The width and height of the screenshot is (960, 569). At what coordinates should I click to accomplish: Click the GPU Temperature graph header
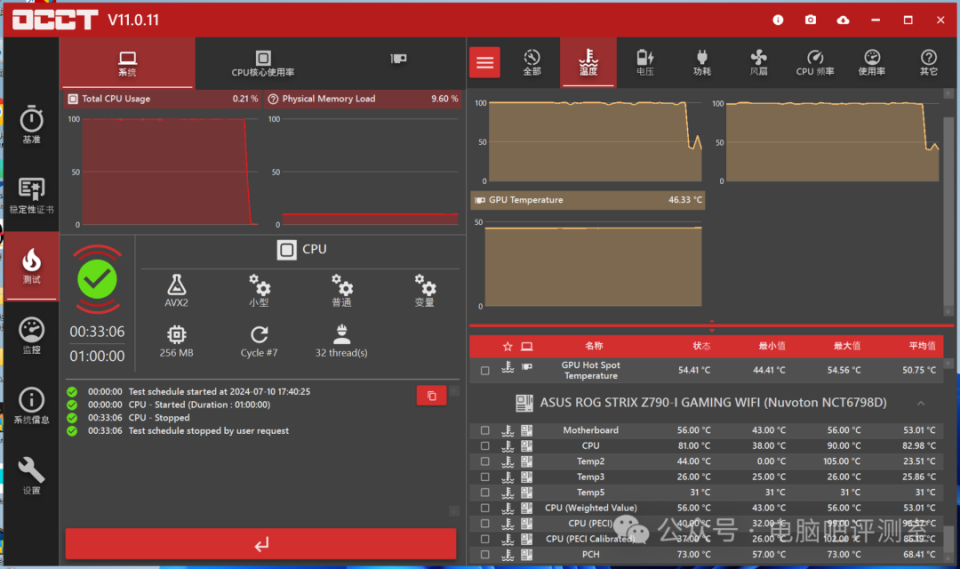[588, 200]
